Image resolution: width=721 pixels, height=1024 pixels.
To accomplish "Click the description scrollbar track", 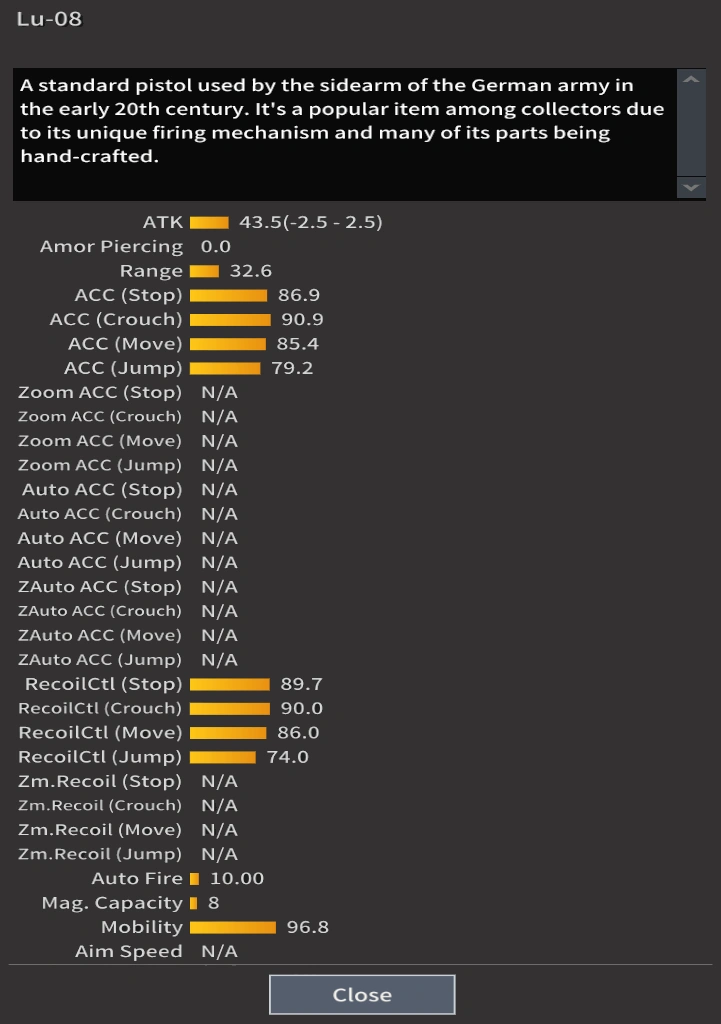I will tap(691, 135).
